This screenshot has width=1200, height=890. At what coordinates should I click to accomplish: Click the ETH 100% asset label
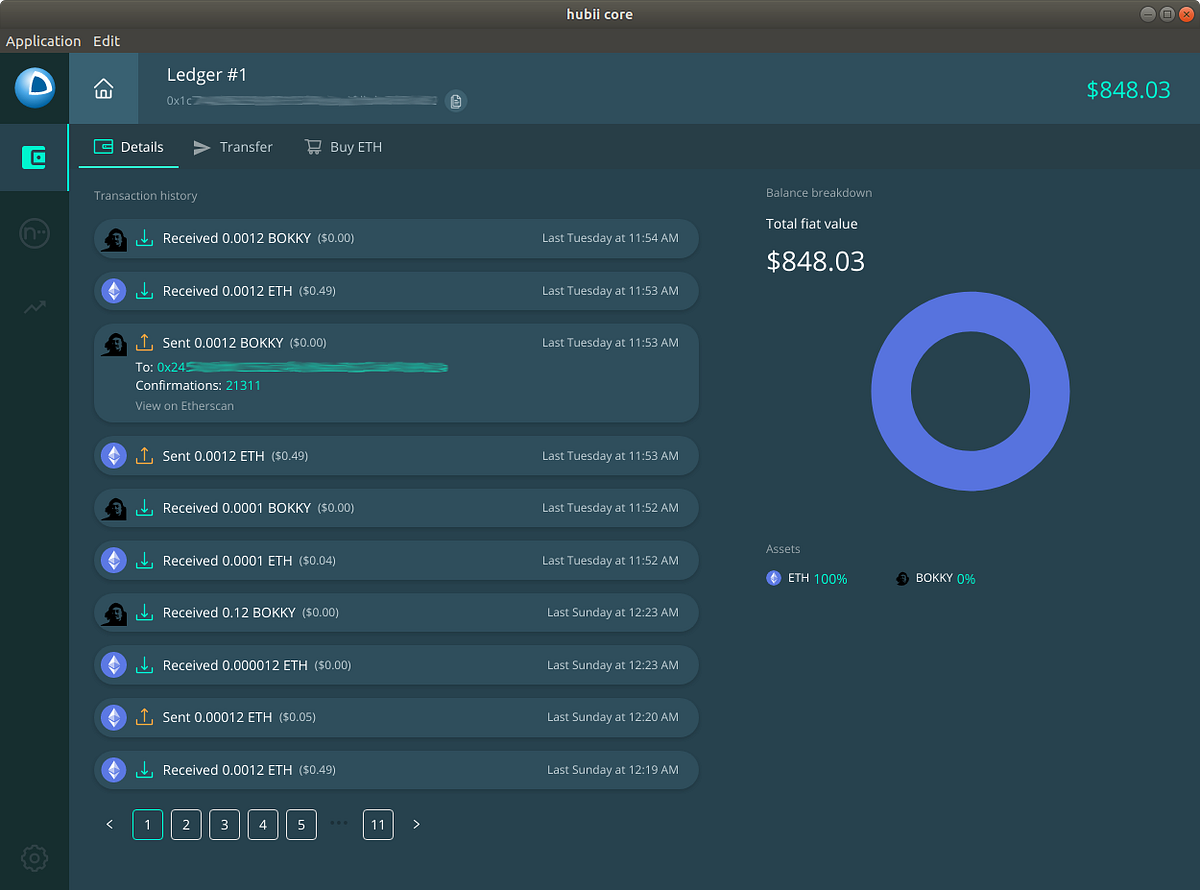807,578
